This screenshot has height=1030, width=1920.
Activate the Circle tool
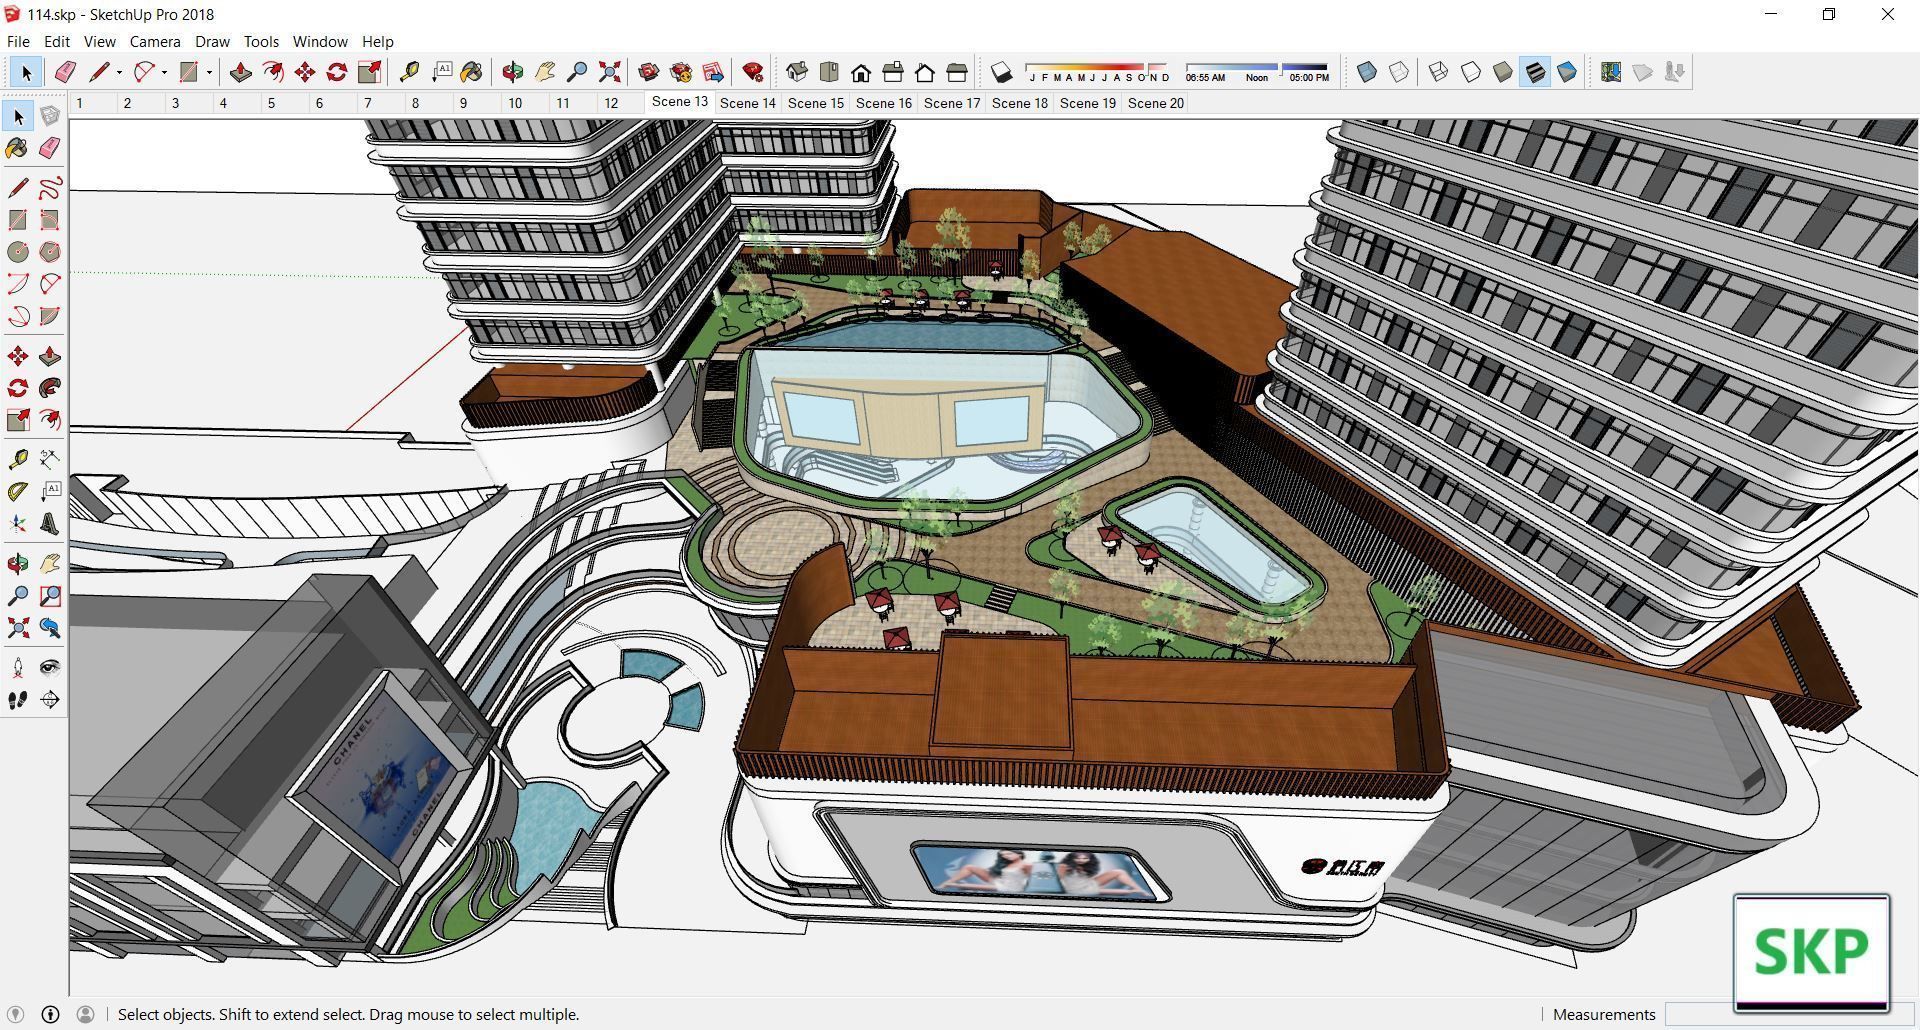click(18, 252)
